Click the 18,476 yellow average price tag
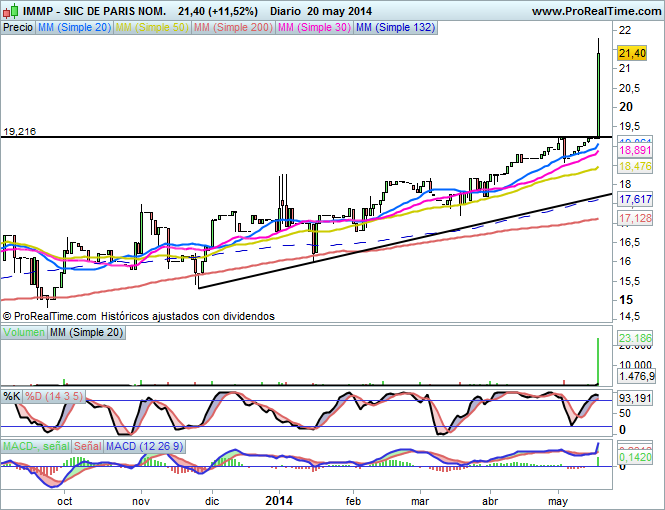The width and height of the screenshot is (665, 510). tap(636, 166)
